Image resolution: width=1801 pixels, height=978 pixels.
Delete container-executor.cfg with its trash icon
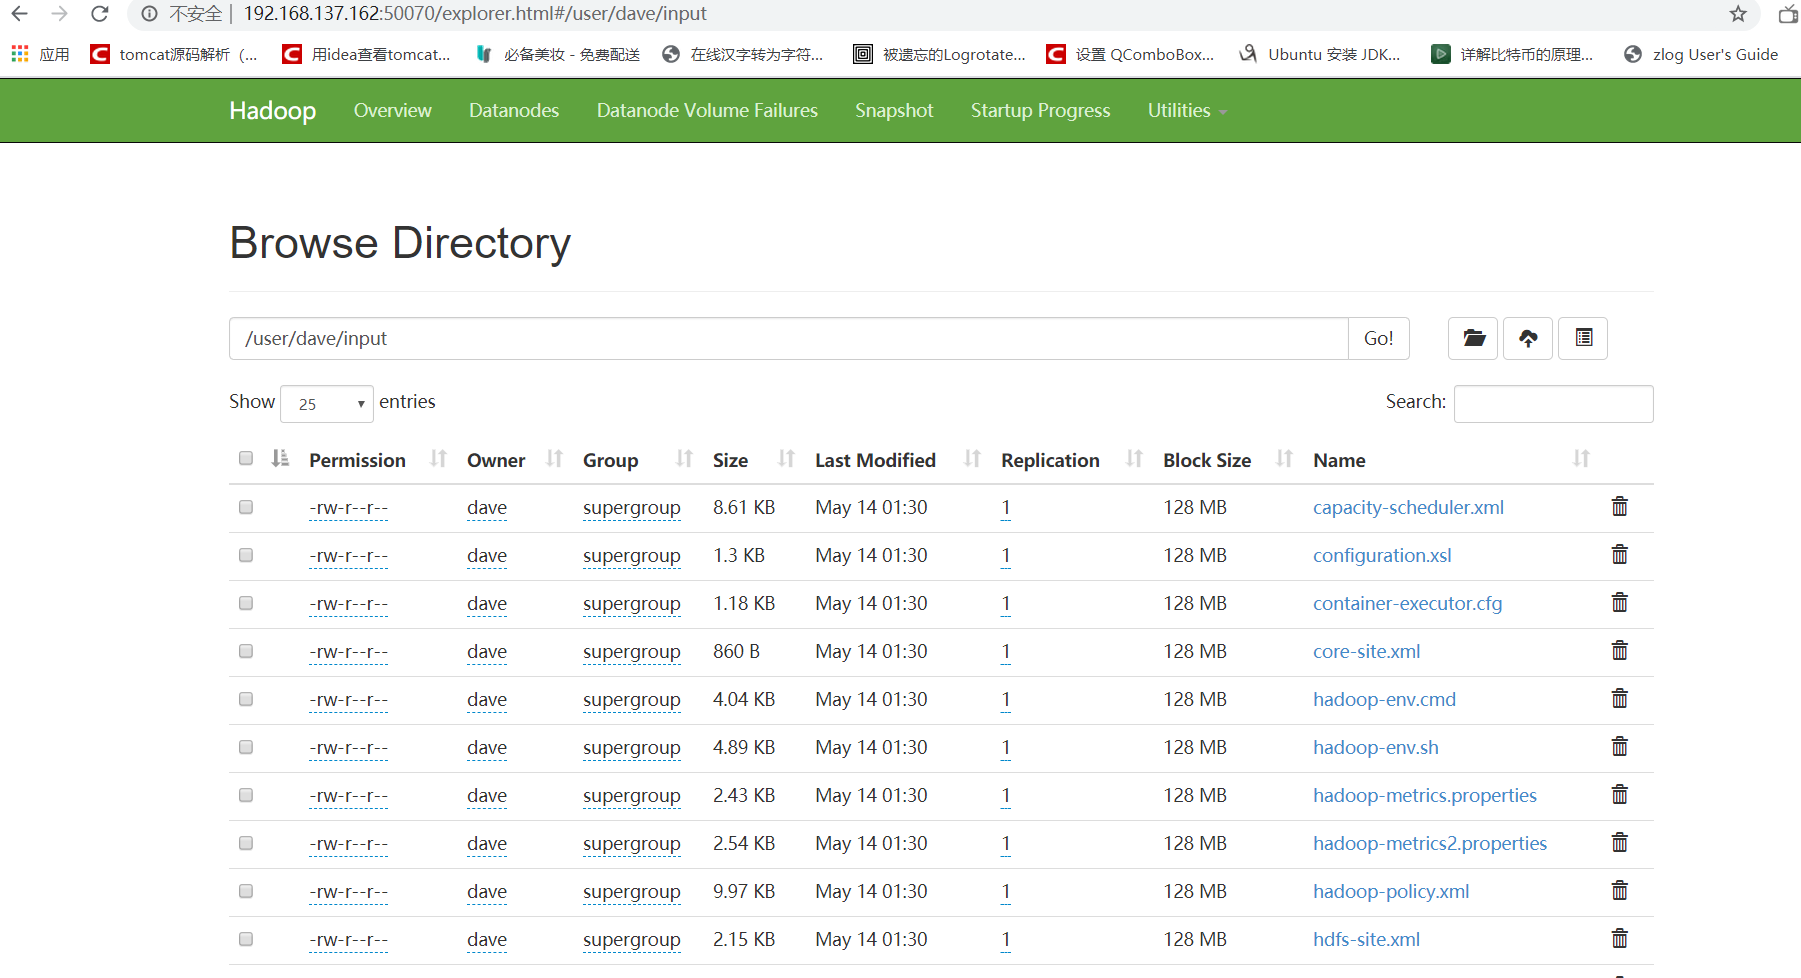click(x=1619, y=603)
